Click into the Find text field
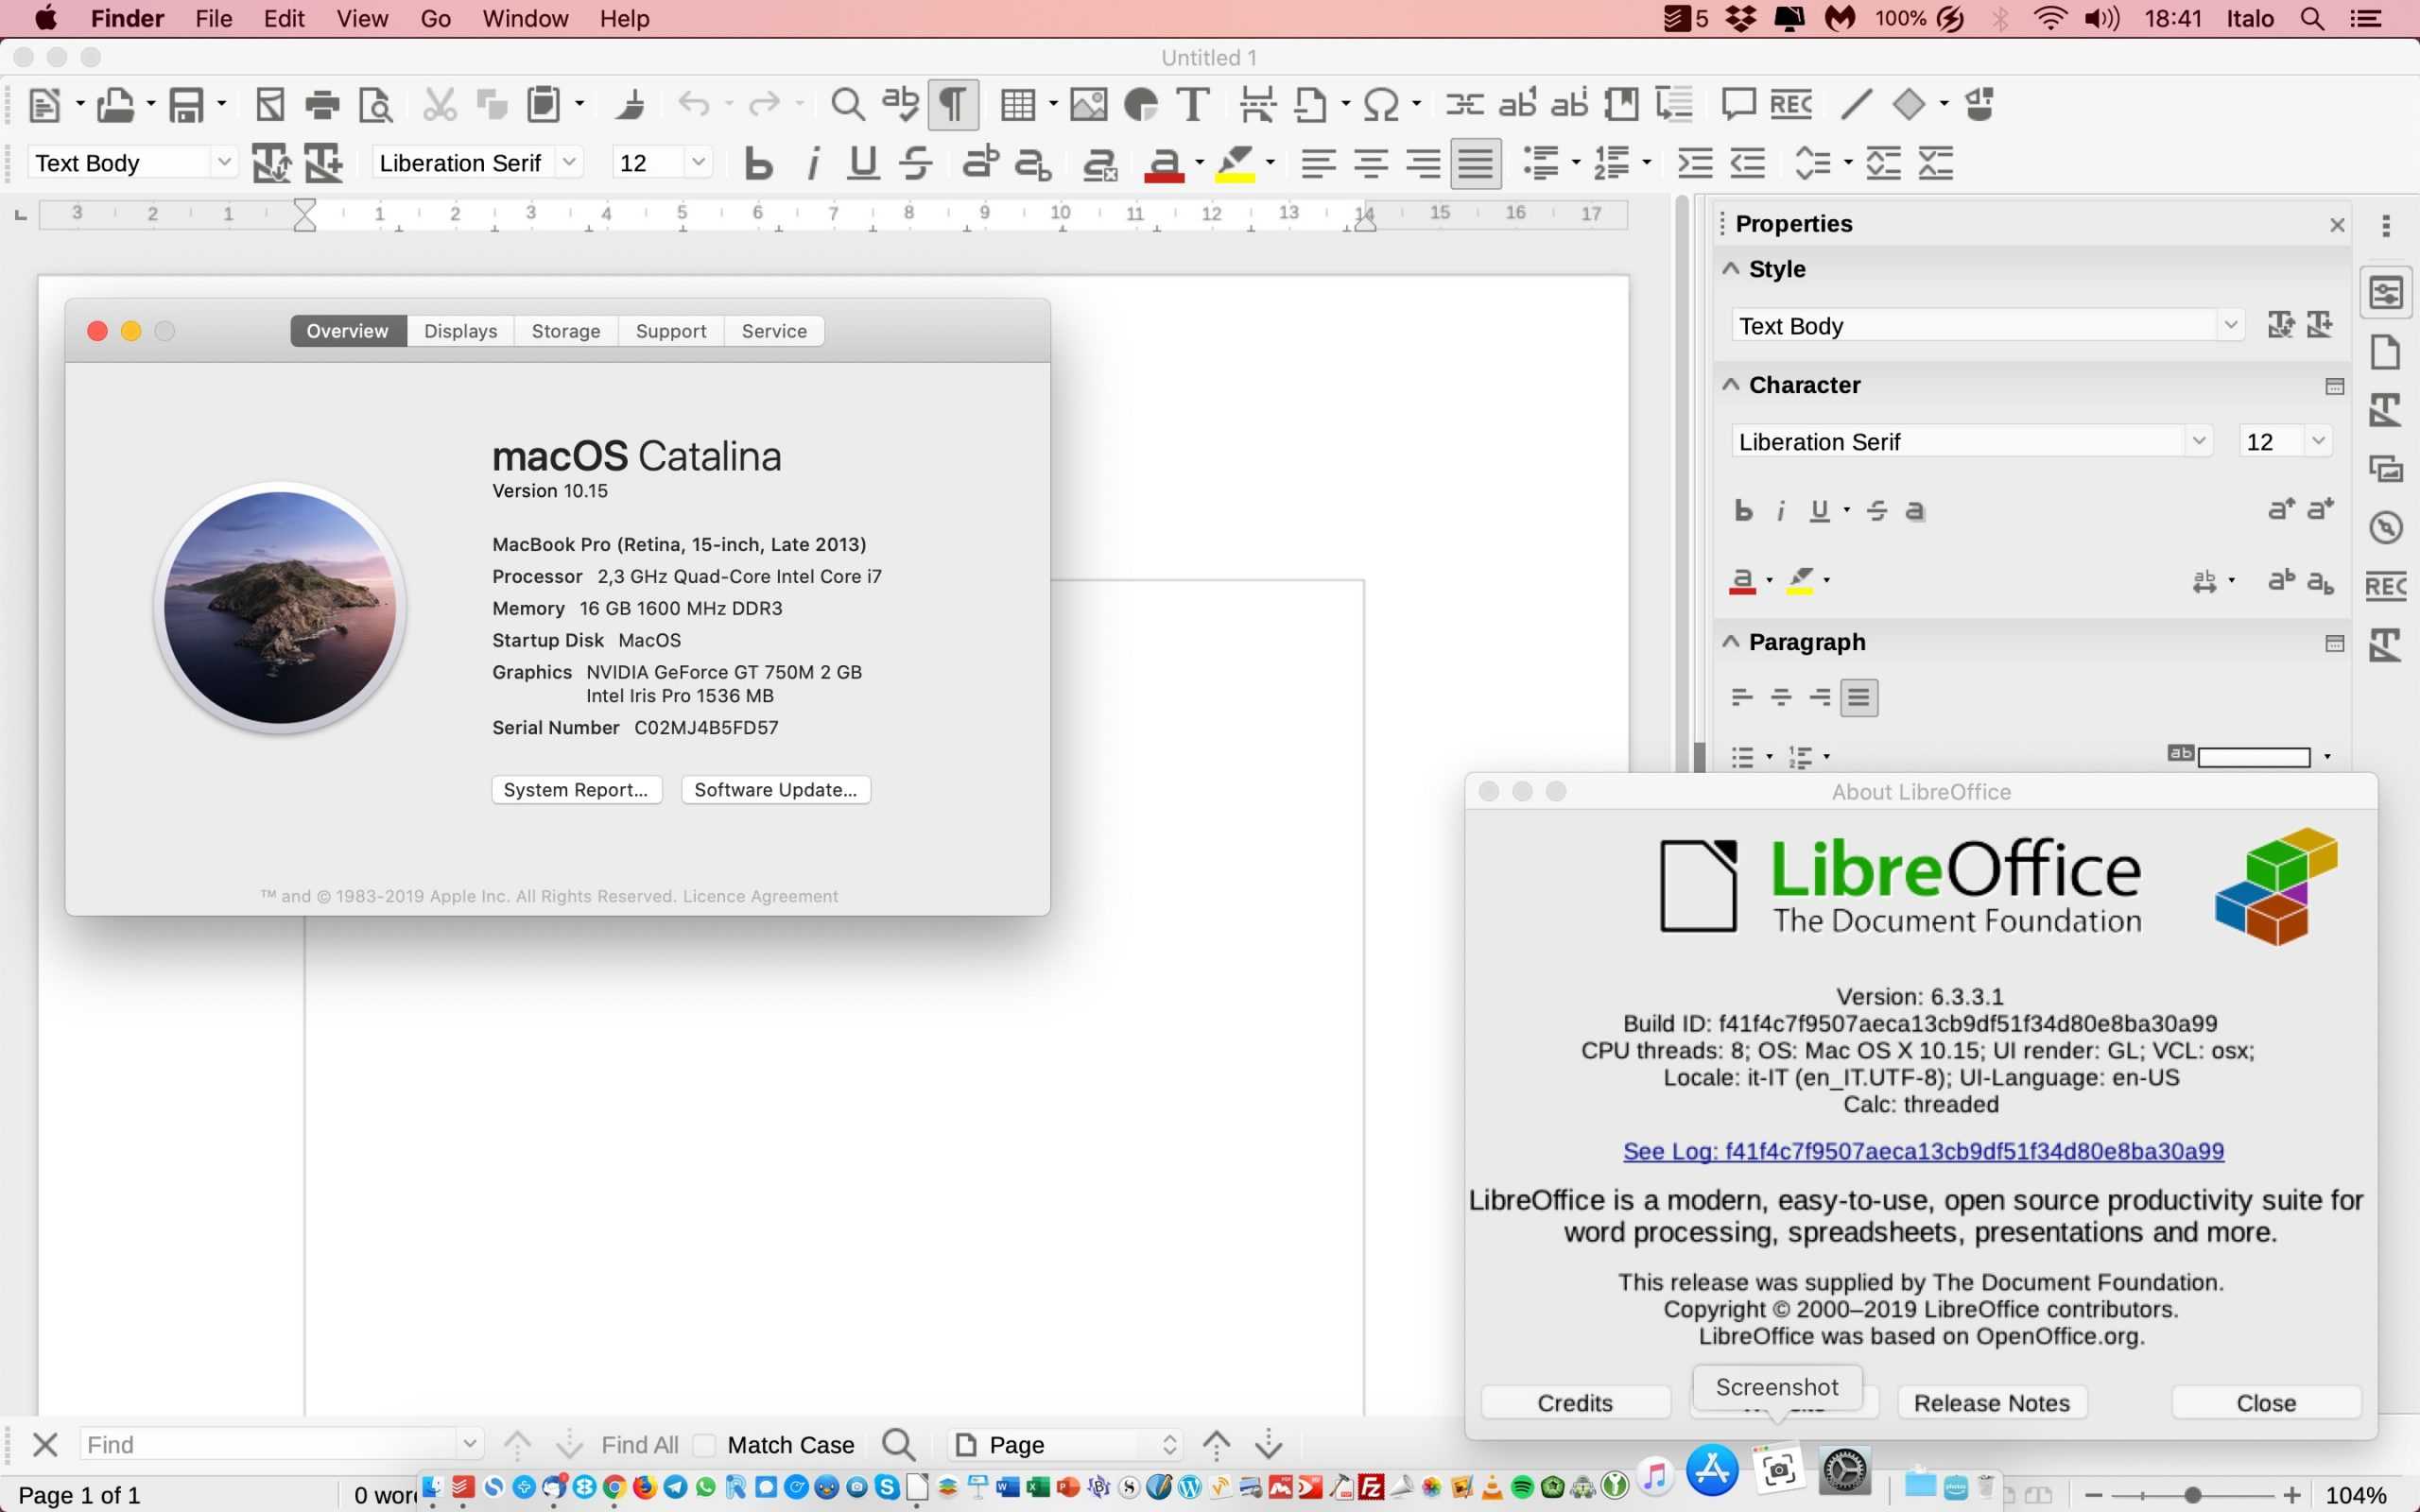Image resolution: width=2420 pixels, height=1512 pixels. click(270, 1444)
